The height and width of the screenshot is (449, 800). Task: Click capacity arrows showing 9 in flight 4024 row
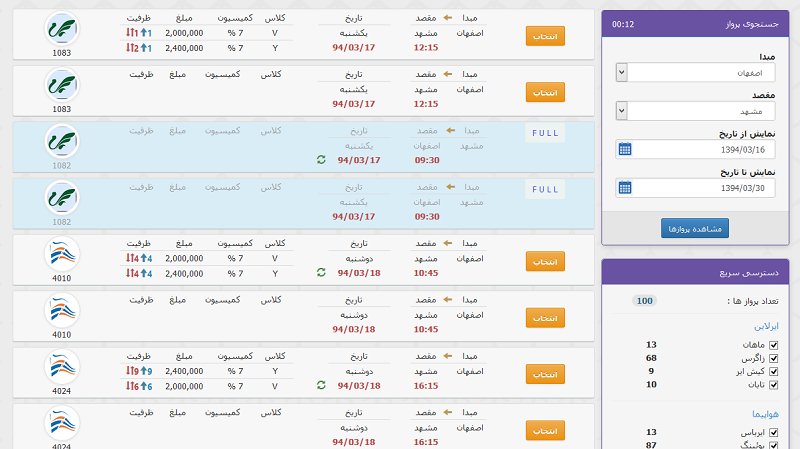139,371
